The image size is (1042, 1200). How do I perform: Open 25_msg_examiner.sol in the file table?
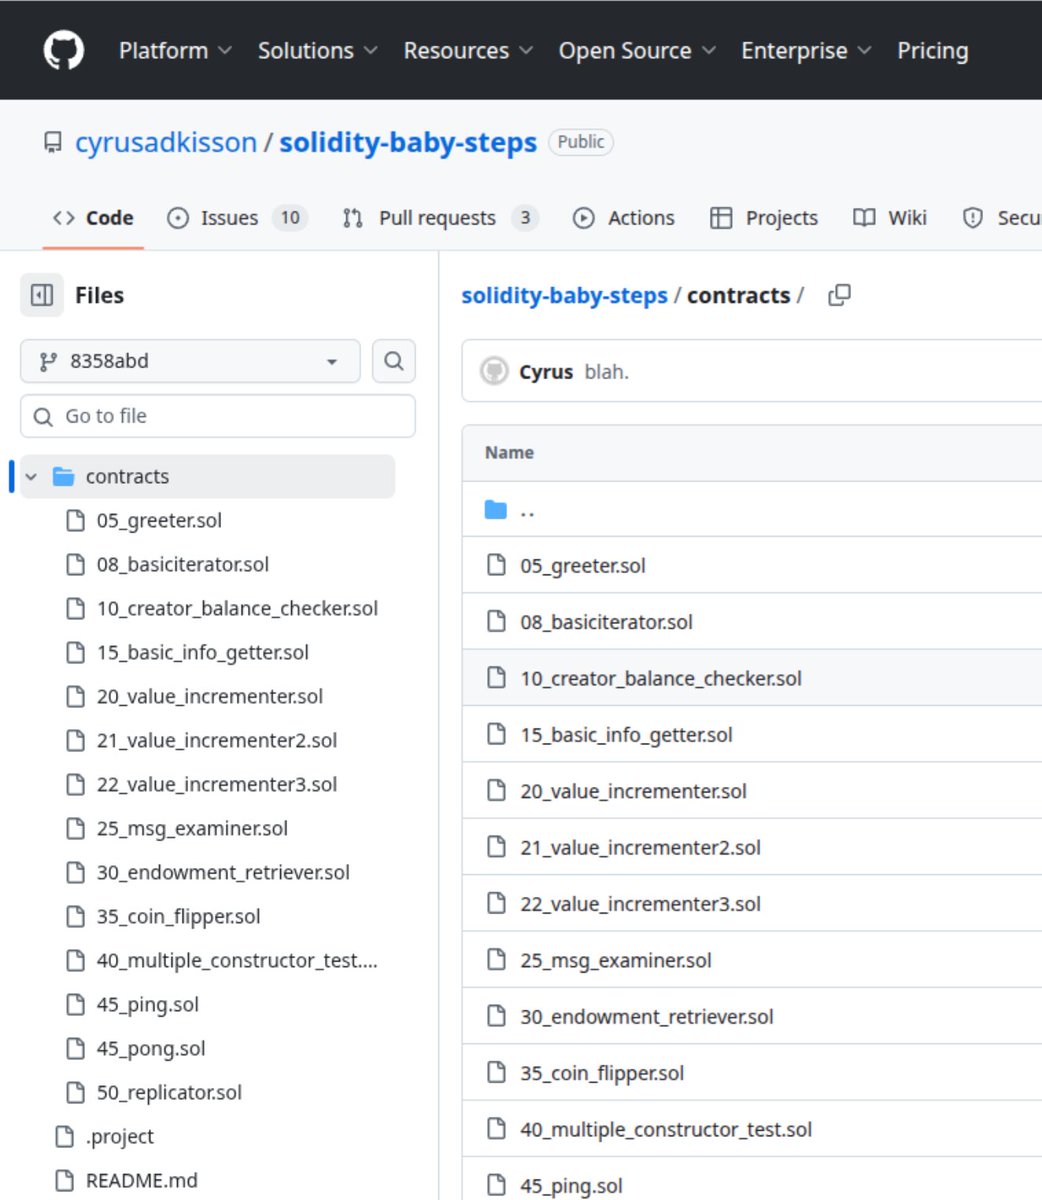point(616,961)
